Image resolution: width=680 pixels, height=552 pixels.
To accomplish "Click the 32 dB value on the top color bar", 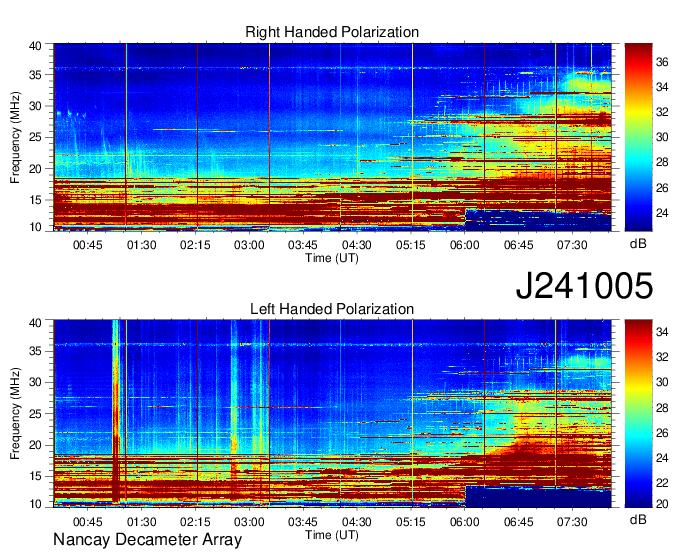I will pyautogui.click(x=662, y=112).
